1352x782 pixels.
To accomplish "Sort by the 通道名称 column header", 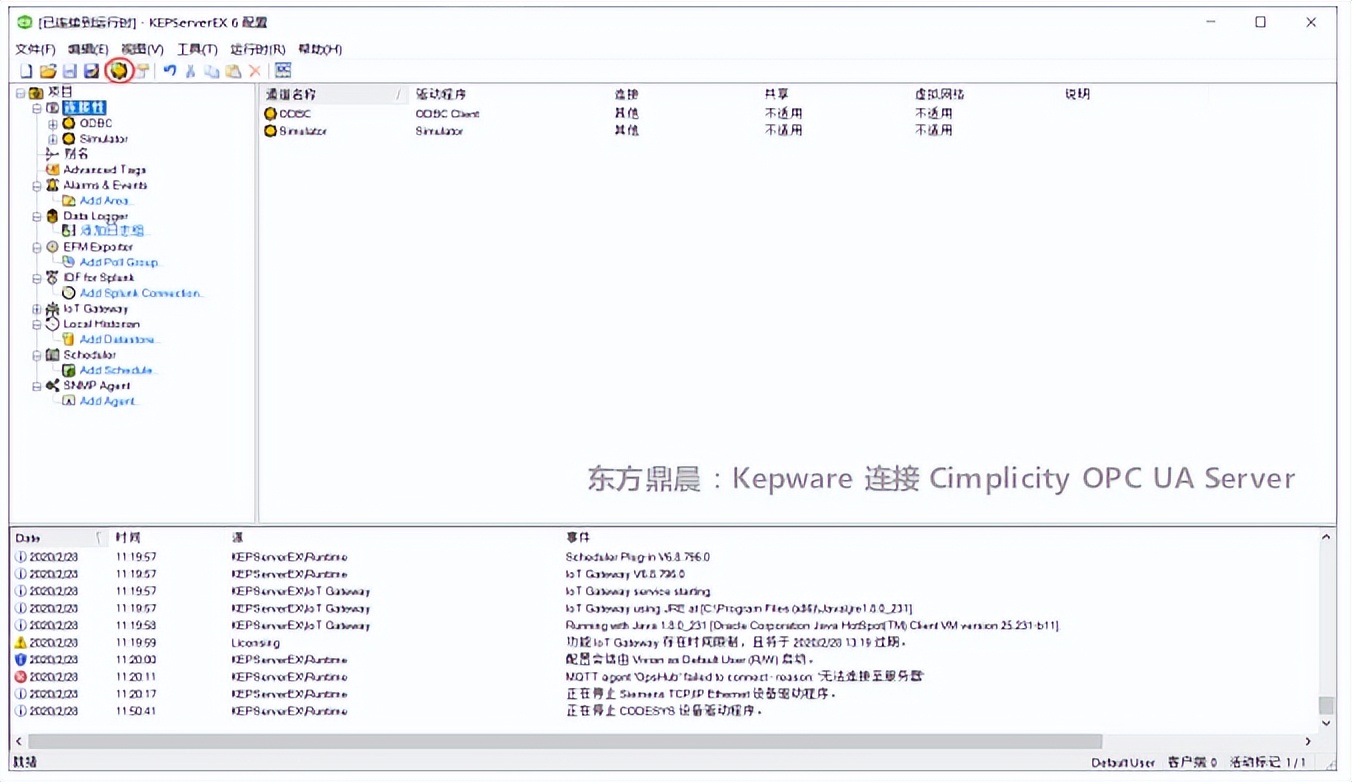I will point(334,94).
